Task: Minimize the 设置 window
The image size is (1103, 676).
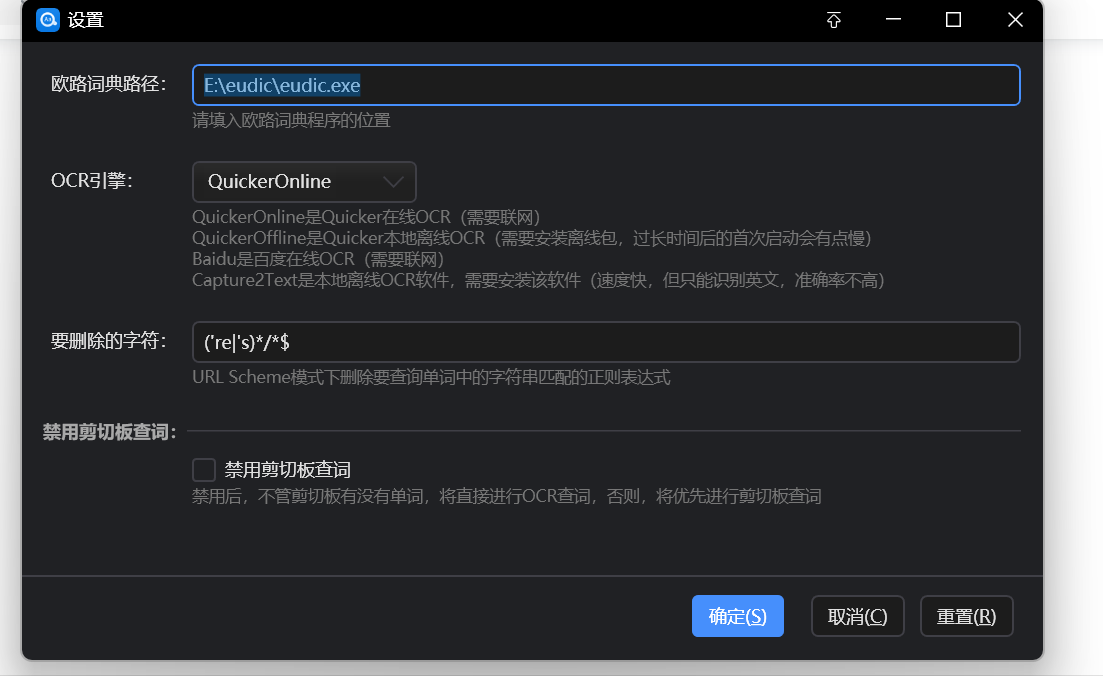Action: [x=893, y=20]
